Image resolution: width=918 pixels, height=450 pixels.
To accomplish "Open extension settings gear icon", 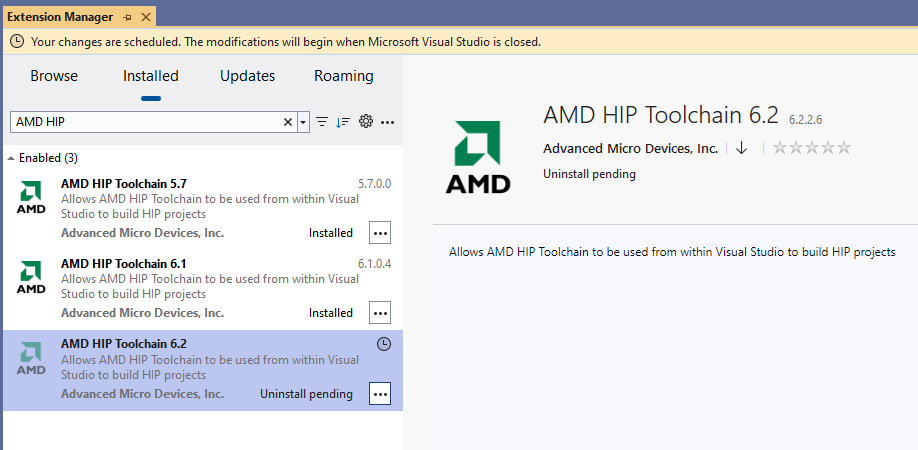I will (366, 122).
